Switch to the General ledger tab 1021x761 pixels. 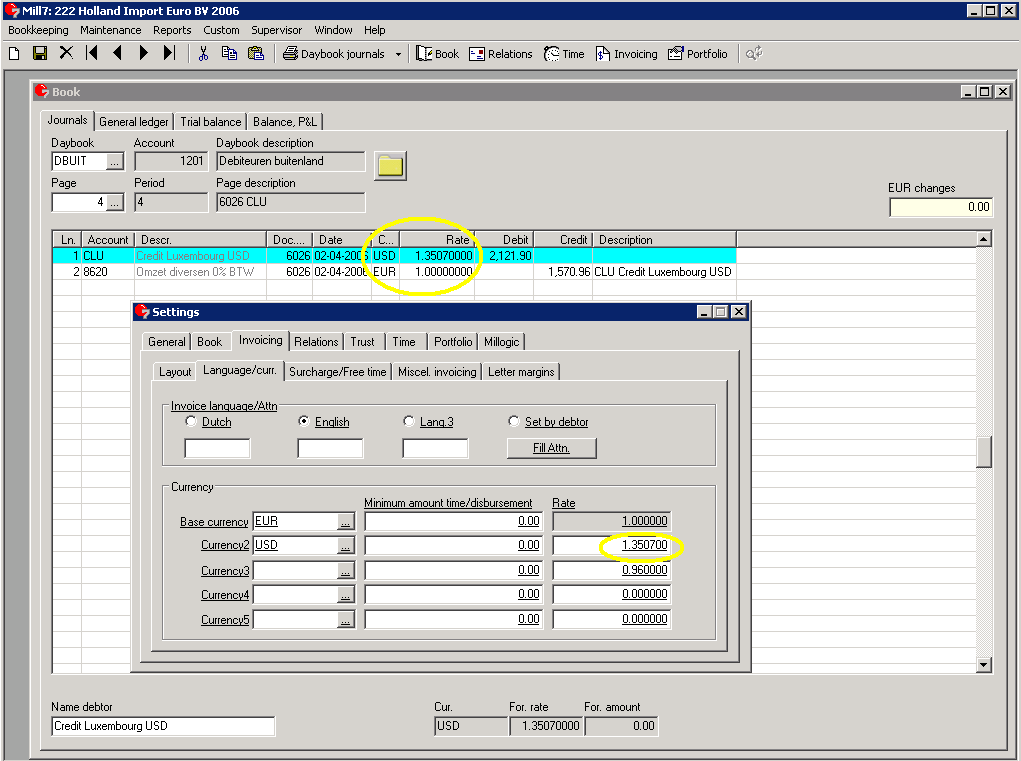[133, 122]
